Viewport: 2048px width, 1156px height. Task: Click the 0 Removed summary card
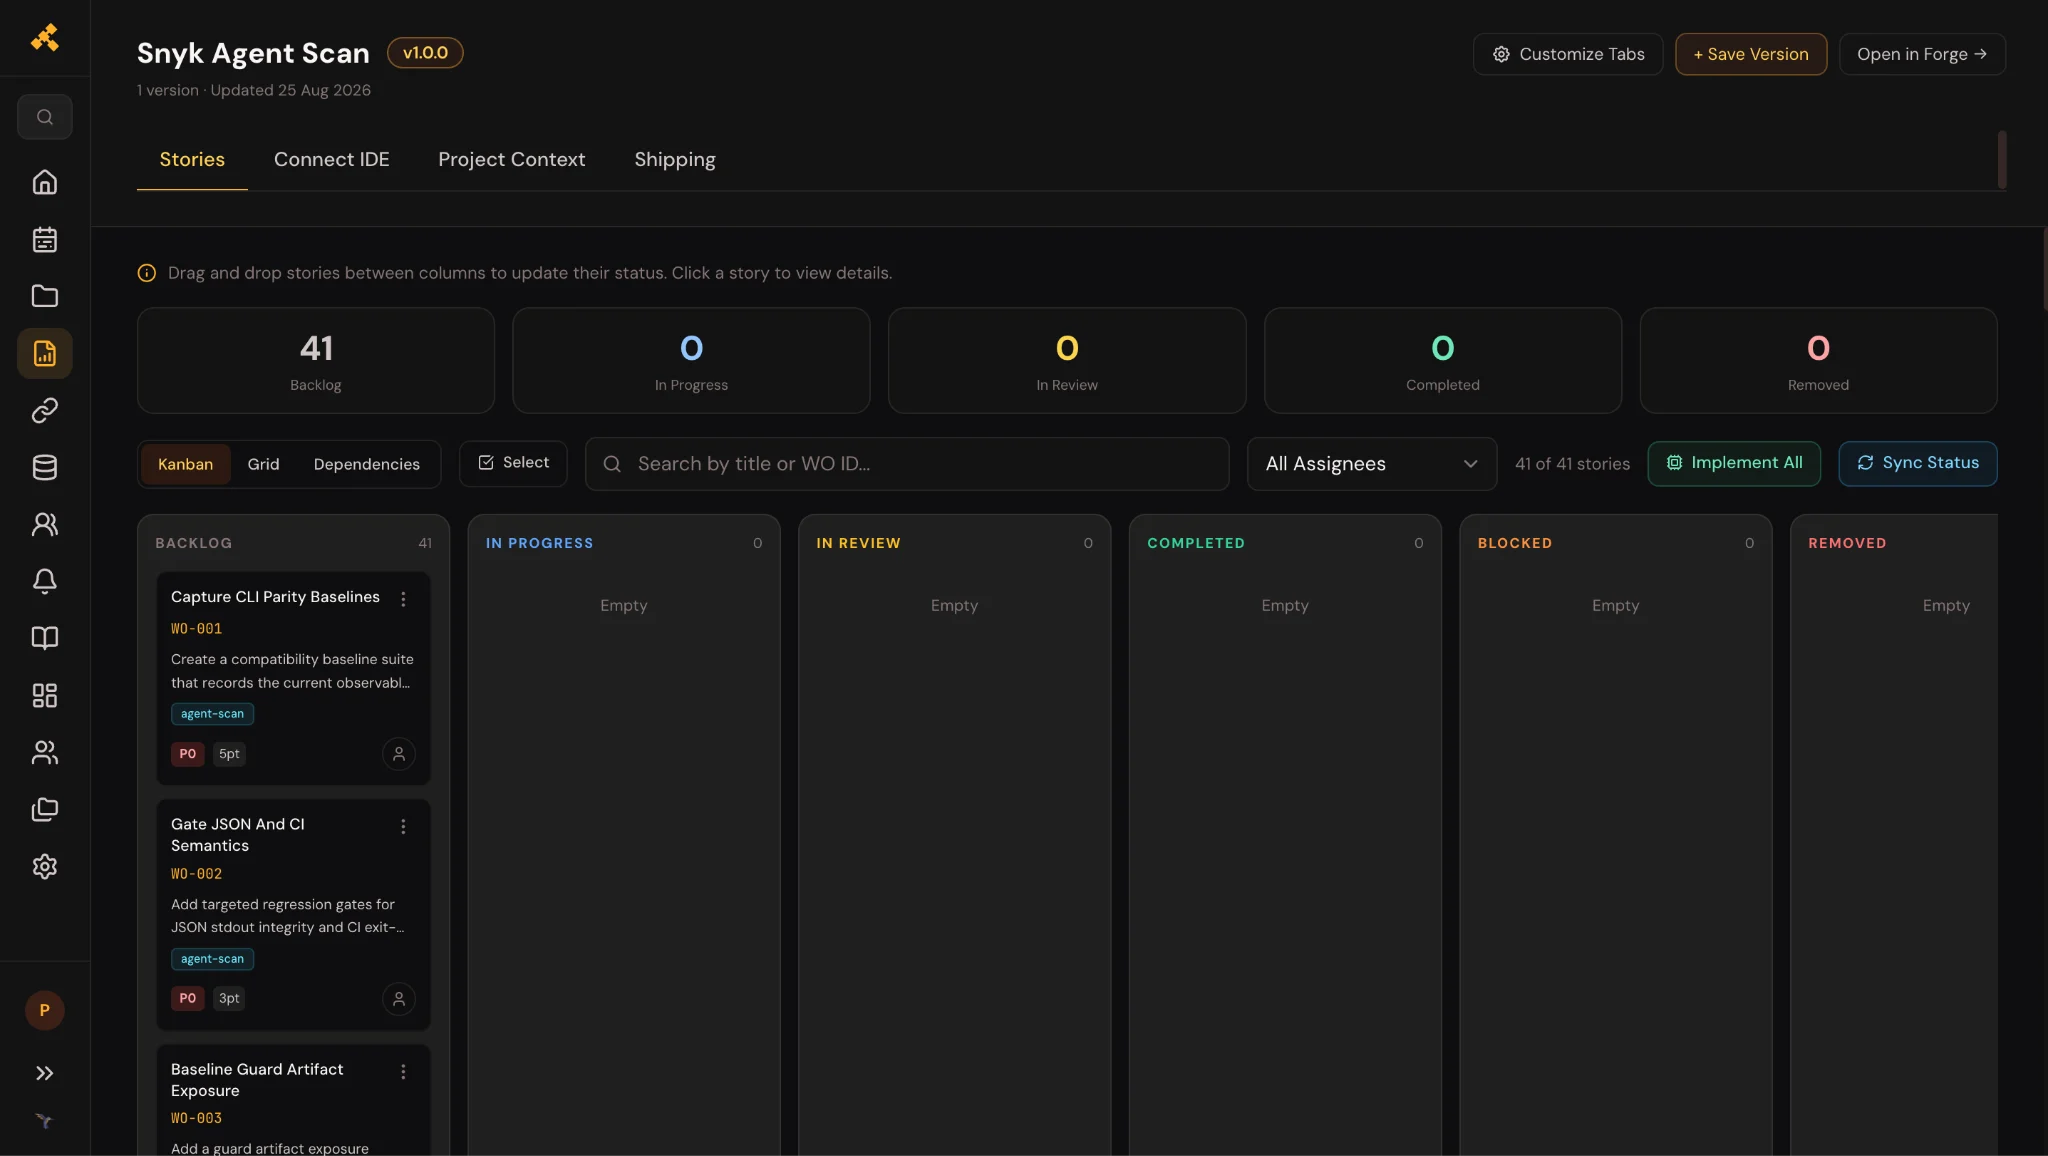tap(1818, 360)
